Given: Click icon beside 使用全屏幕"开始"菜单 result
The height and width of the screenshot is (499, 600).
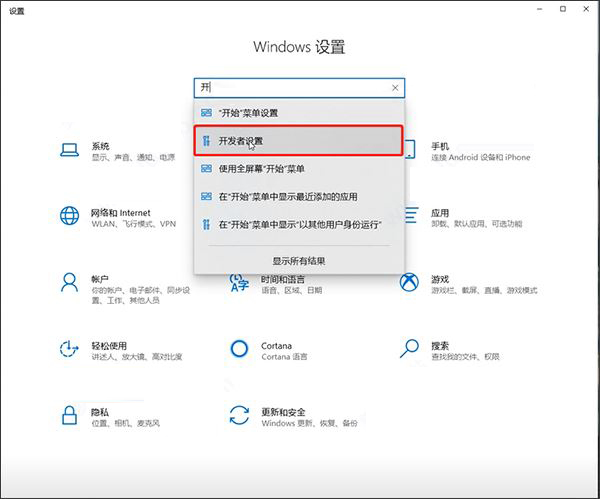Looking at the screenshot, I should click(206, 169).
